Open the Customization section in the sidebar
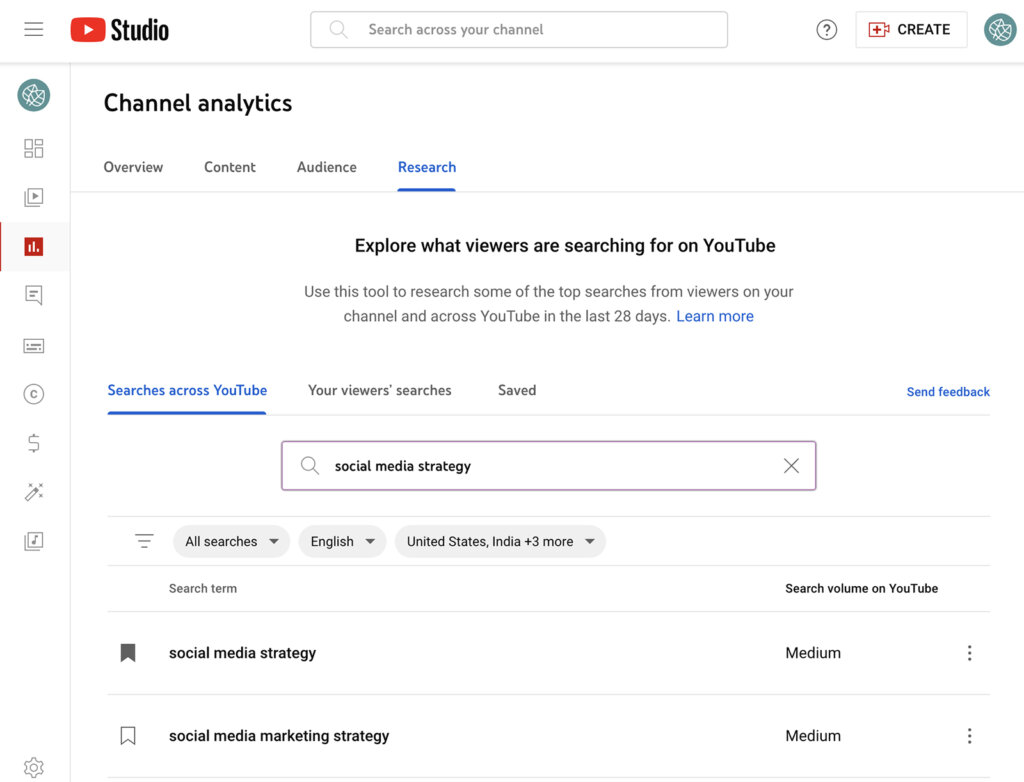 point(33,491)
